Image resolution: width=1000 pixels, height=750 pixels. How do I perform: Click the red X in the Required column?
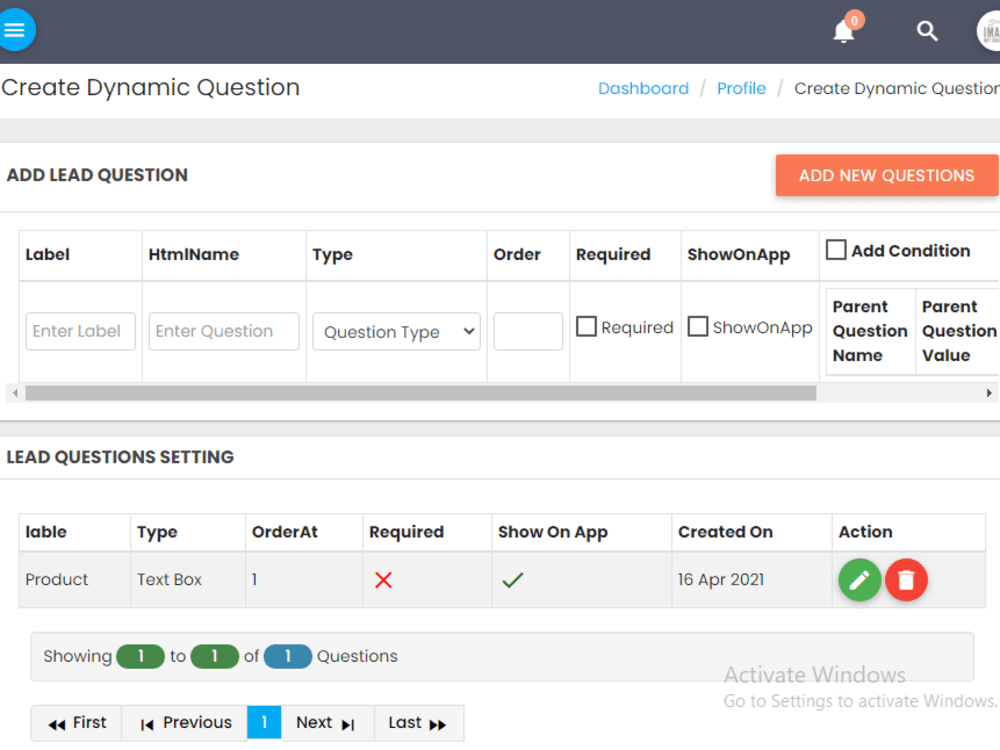click(383, 580)
